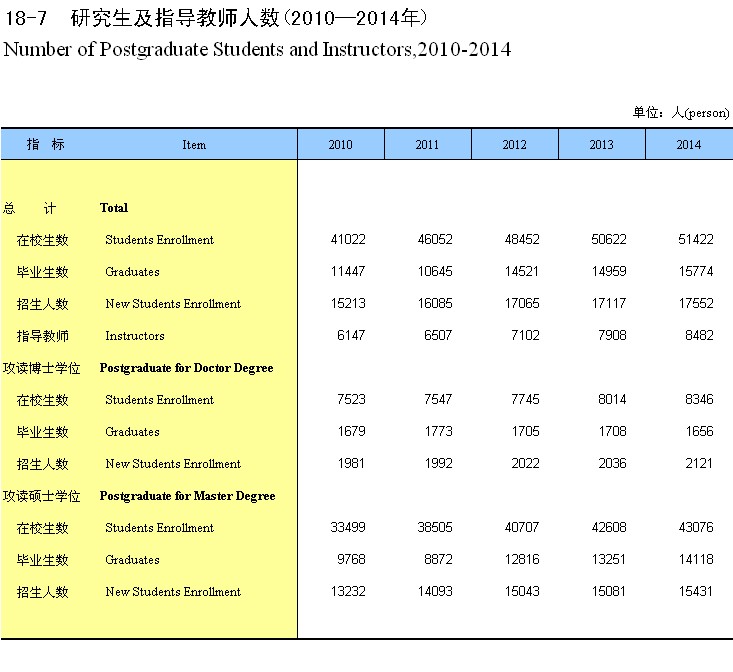Click the 2012 column header

coord(514,145)
